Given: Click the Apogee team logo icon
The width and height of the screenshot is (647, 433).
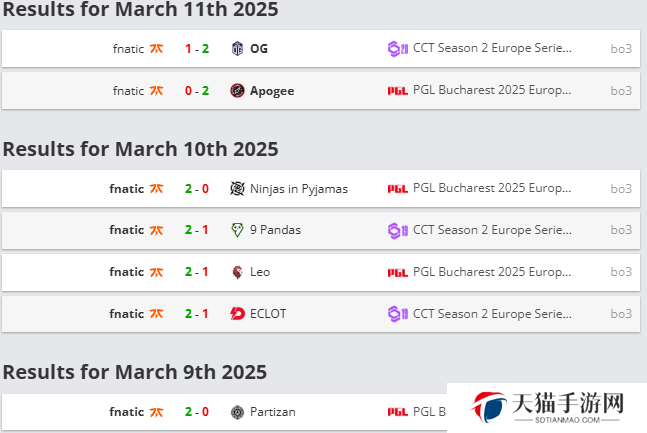Looking at the screenshot, I should [x=237, y=90].
